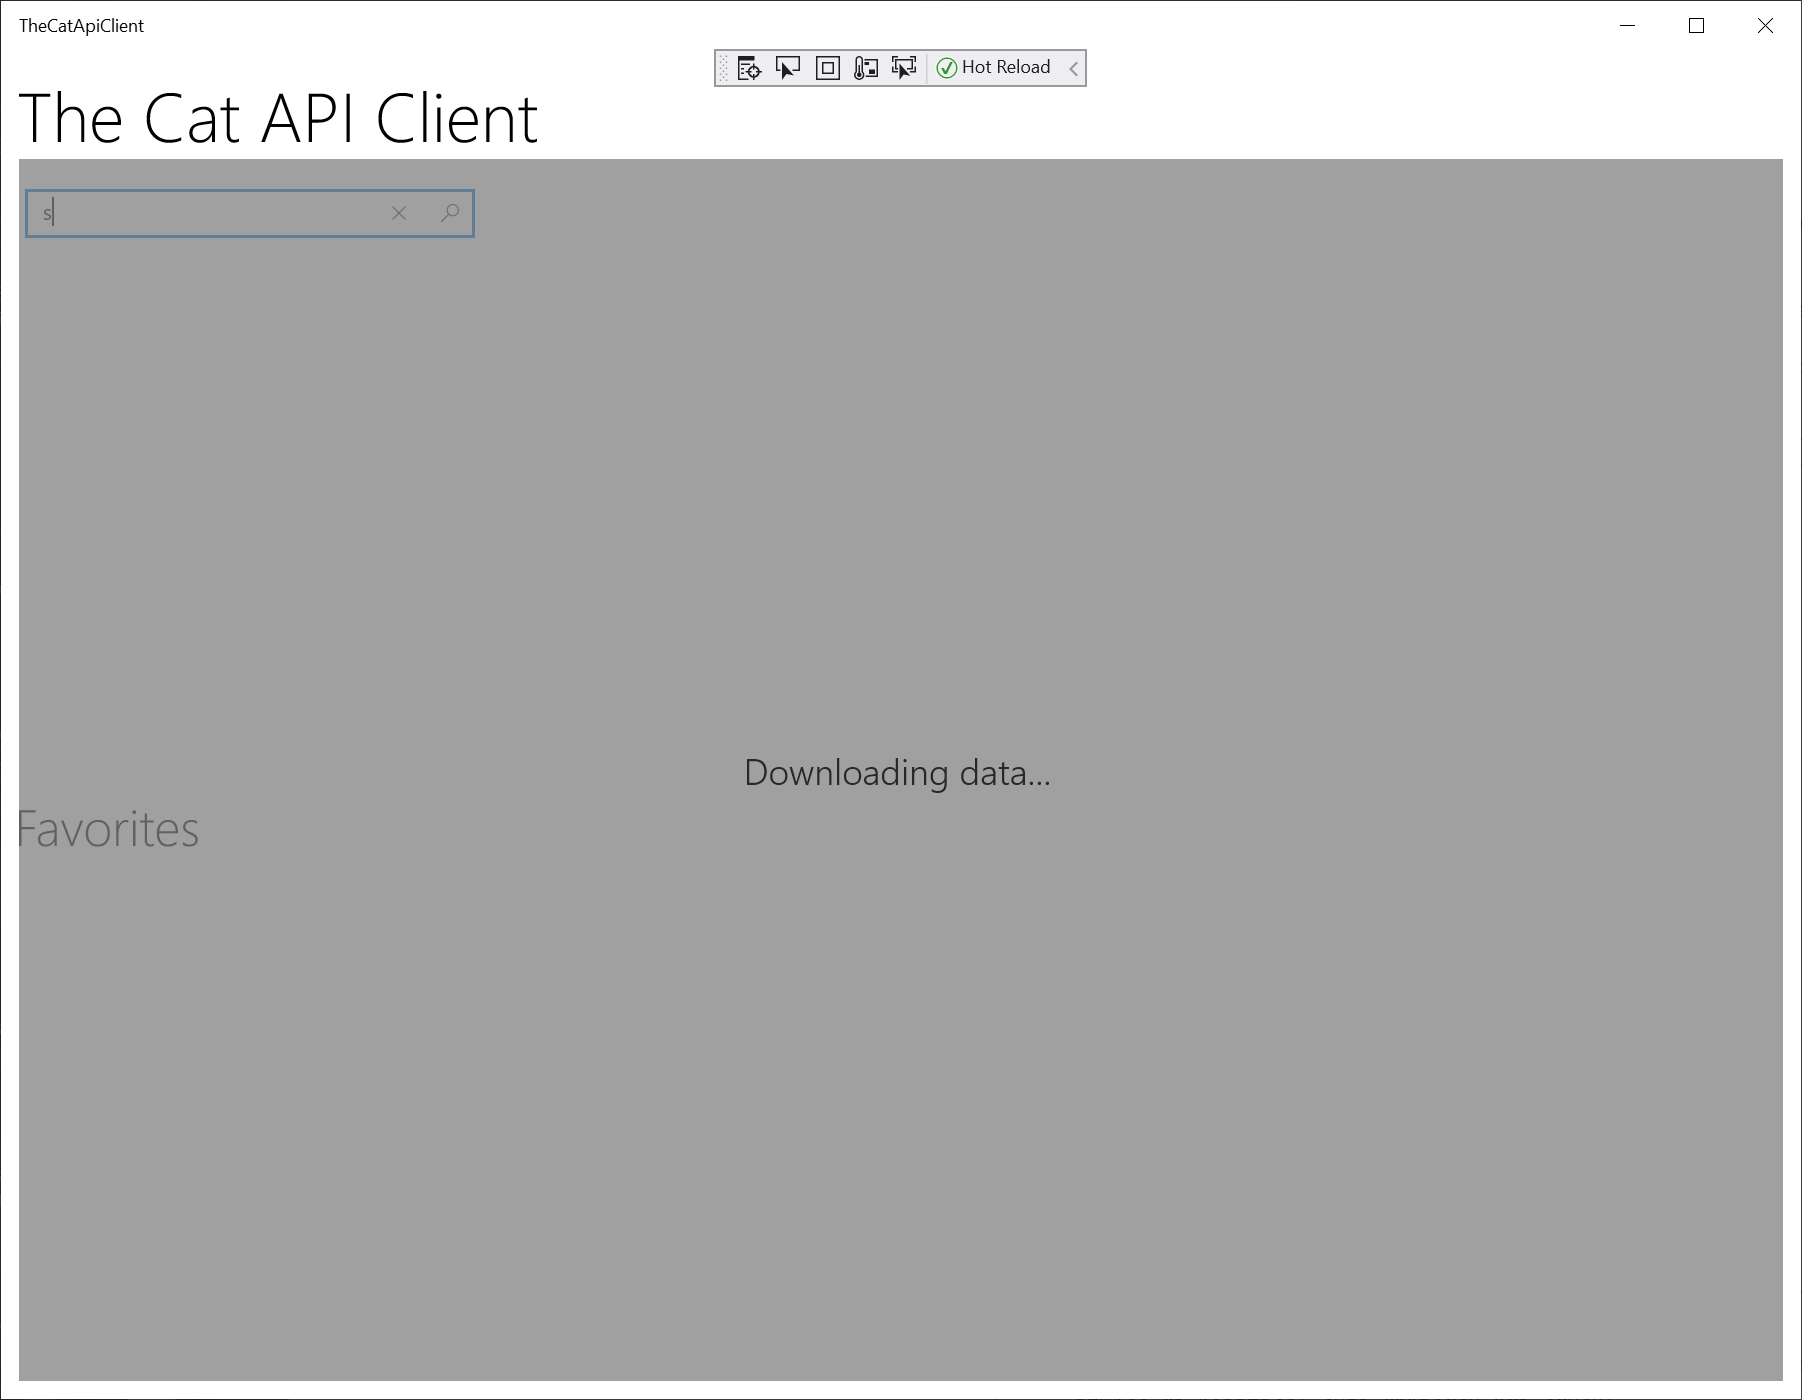
Task: Click the thermometer icon on the debug toolbar
Action: [864, 68]
